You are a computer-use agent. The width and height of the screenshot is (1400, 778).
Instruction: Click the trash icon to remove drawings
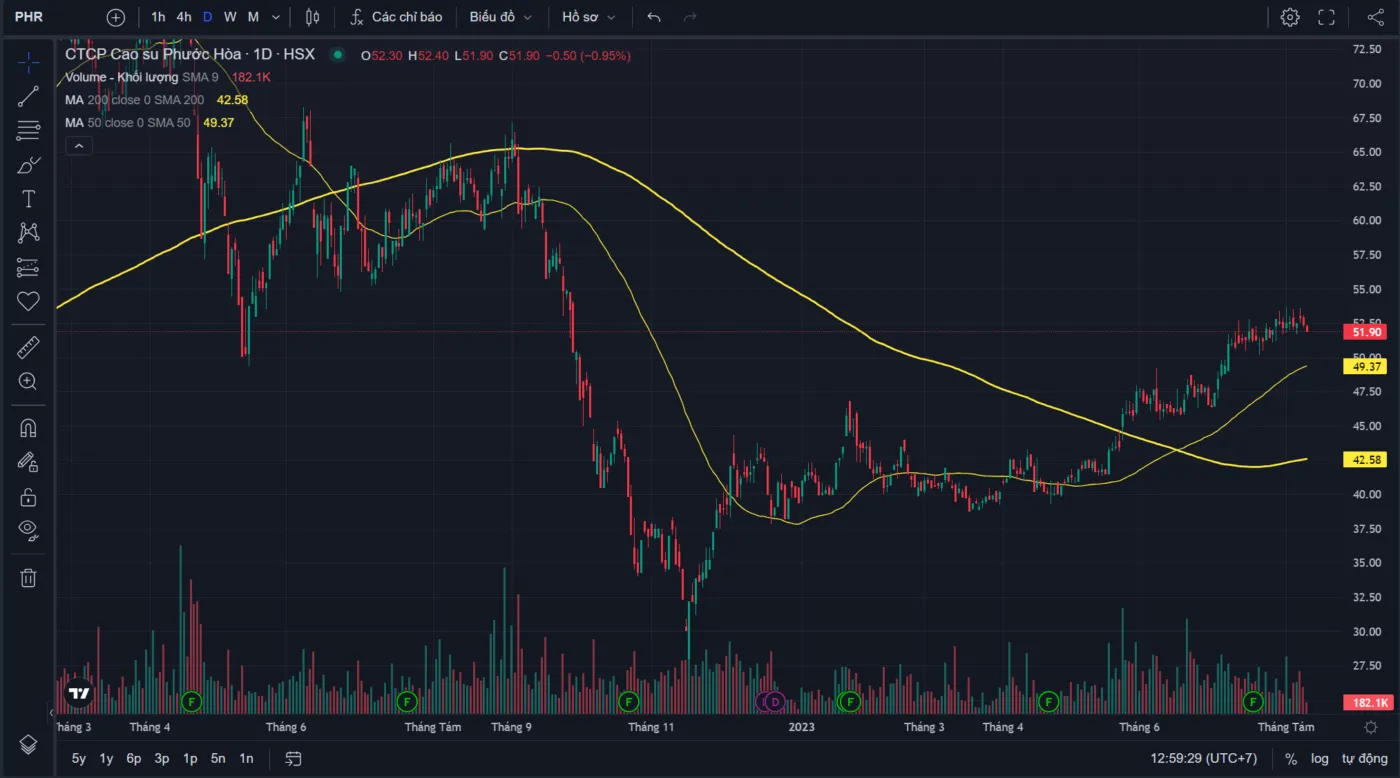28,577
